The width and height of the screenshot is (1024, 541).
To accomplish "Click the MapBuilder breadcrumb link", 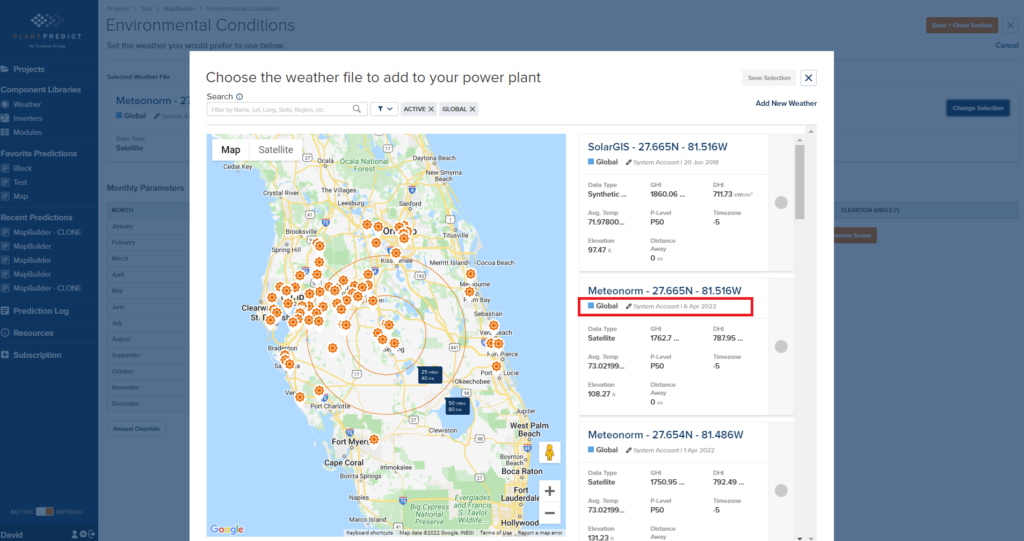I will pos(179,8).
